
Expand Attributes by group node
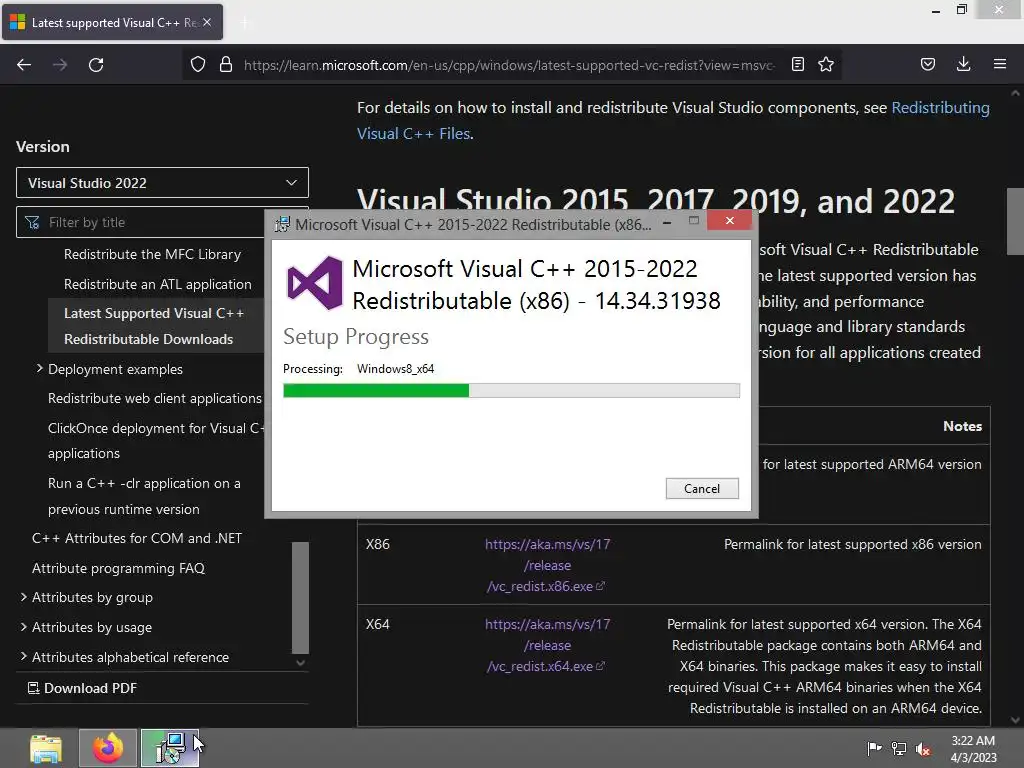pos(24,597)
